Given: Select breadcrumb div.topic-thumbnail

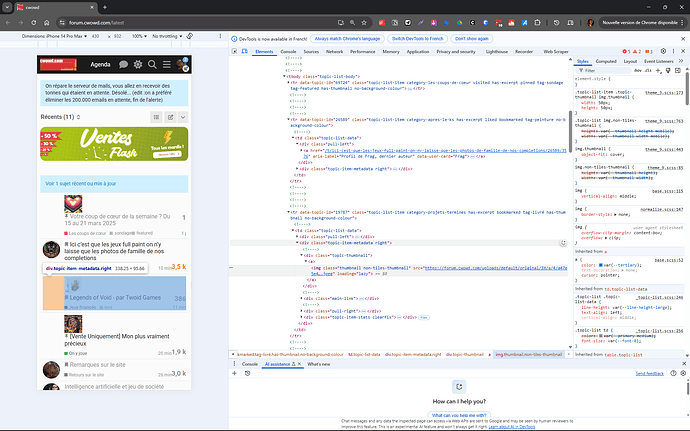Looking at the screenshot, I should pyautogui.click(x=465, y=354).
